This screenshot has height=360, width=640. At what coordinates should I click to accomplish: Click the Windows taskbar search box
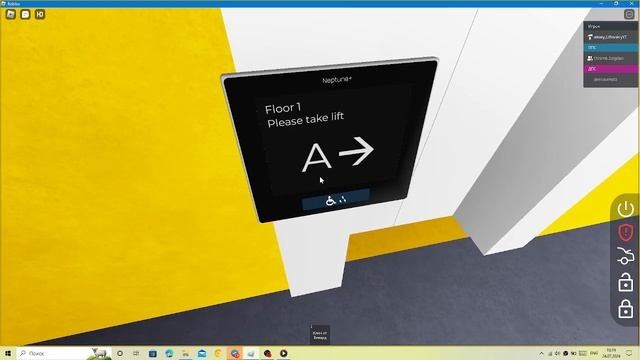[64, 353]
